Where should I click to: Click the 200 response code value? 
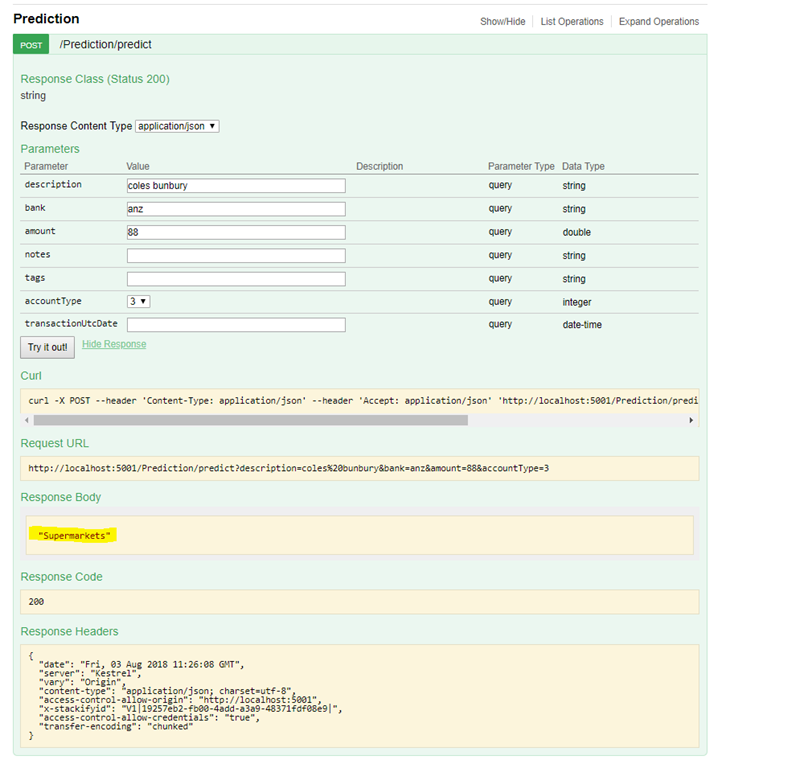[x=36, y=602]
